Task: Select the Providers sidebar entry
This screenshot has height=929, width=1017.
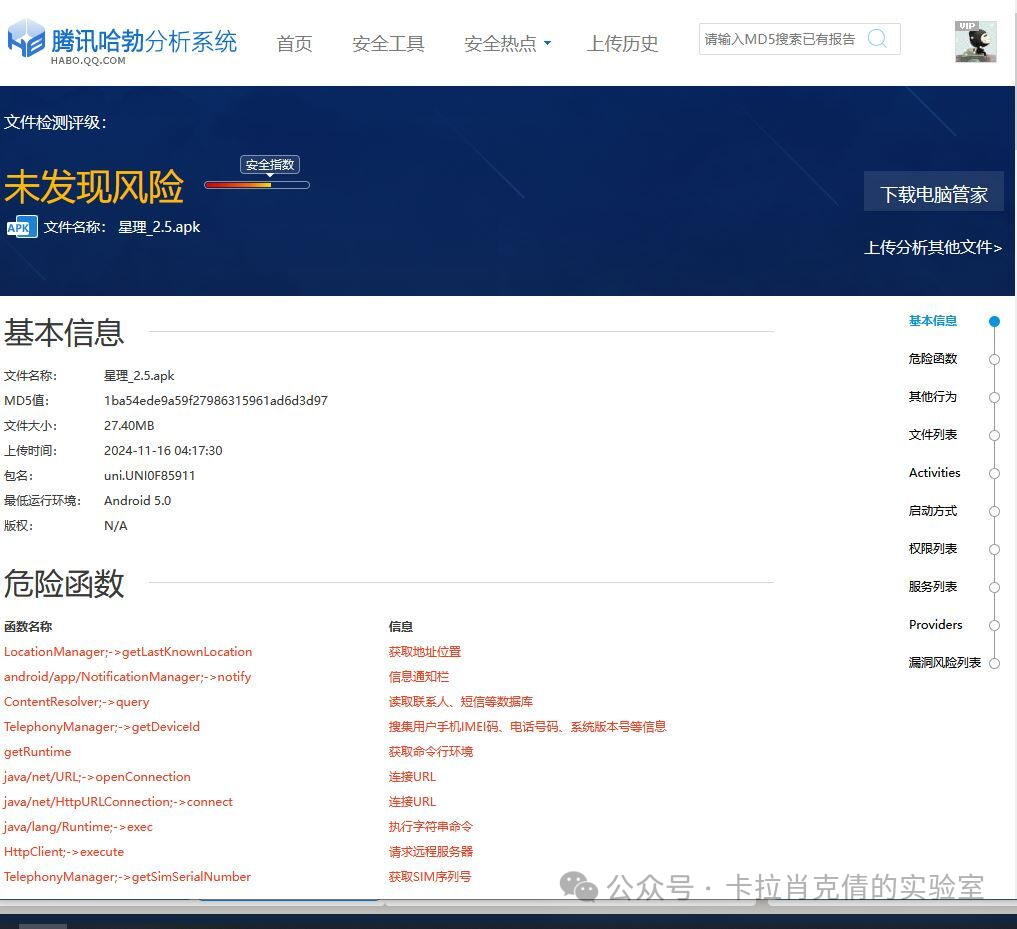Action: coord(935,625)
